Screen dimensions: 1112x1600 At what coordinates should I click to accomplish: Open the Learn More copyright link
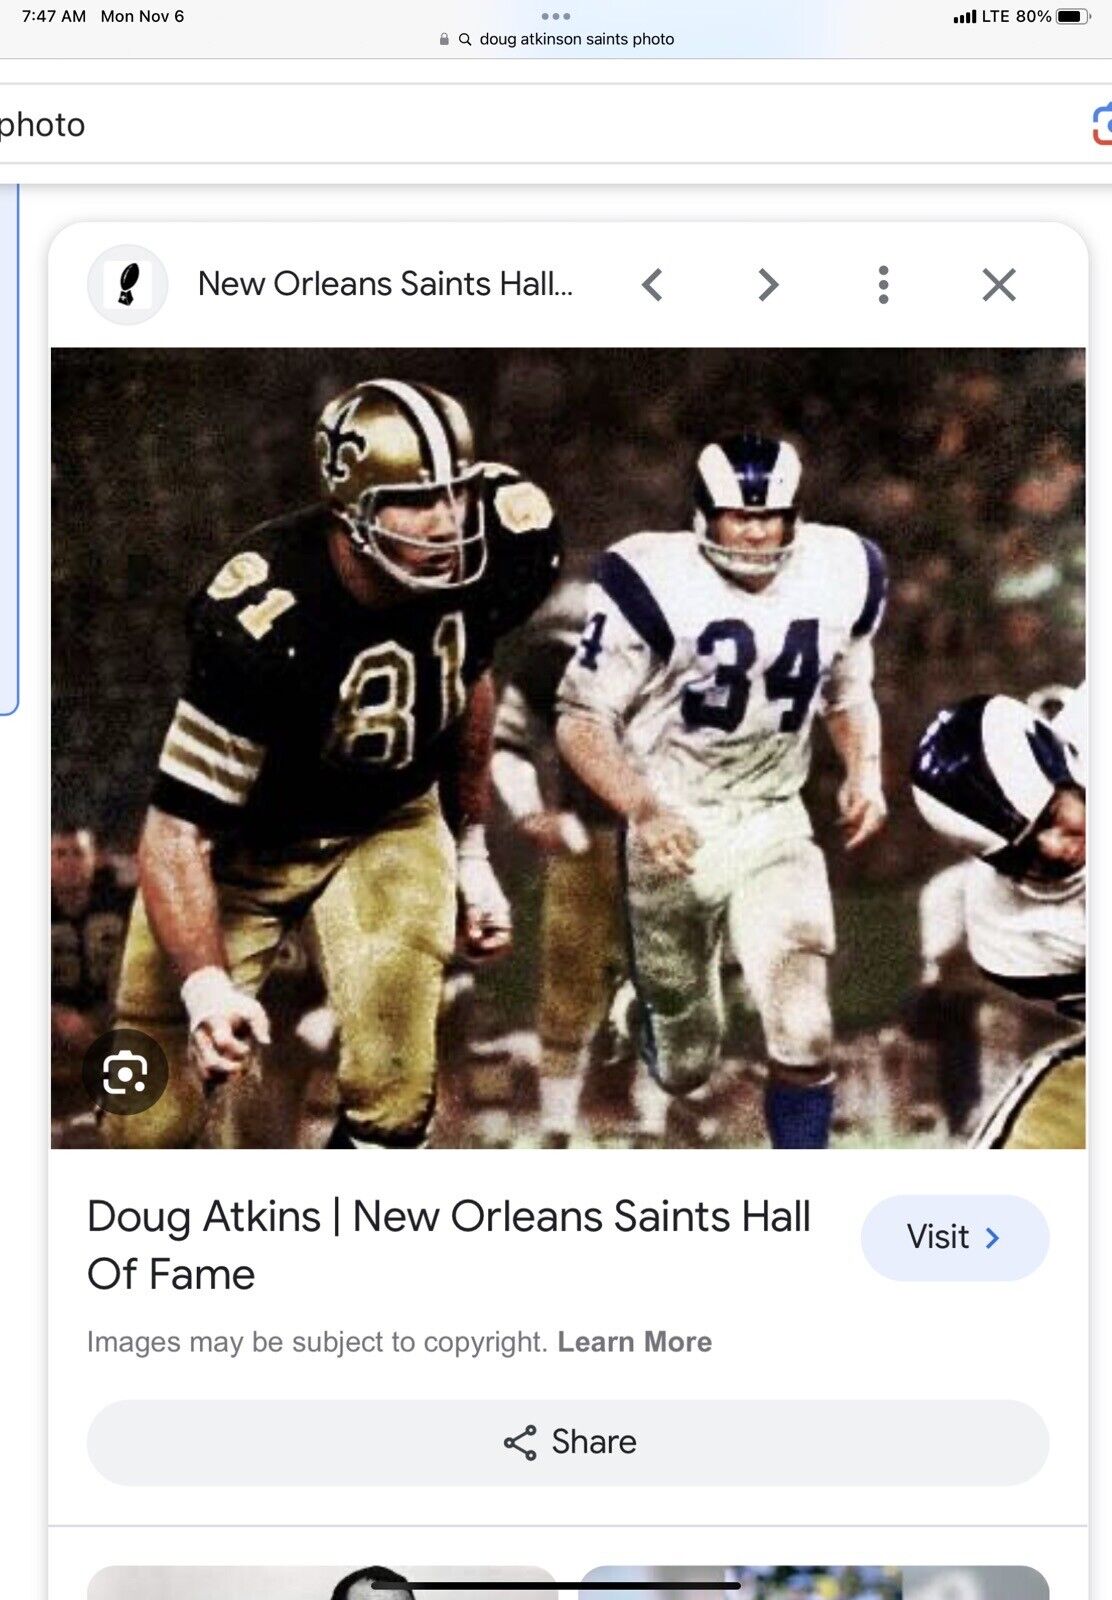point(635,1342)
